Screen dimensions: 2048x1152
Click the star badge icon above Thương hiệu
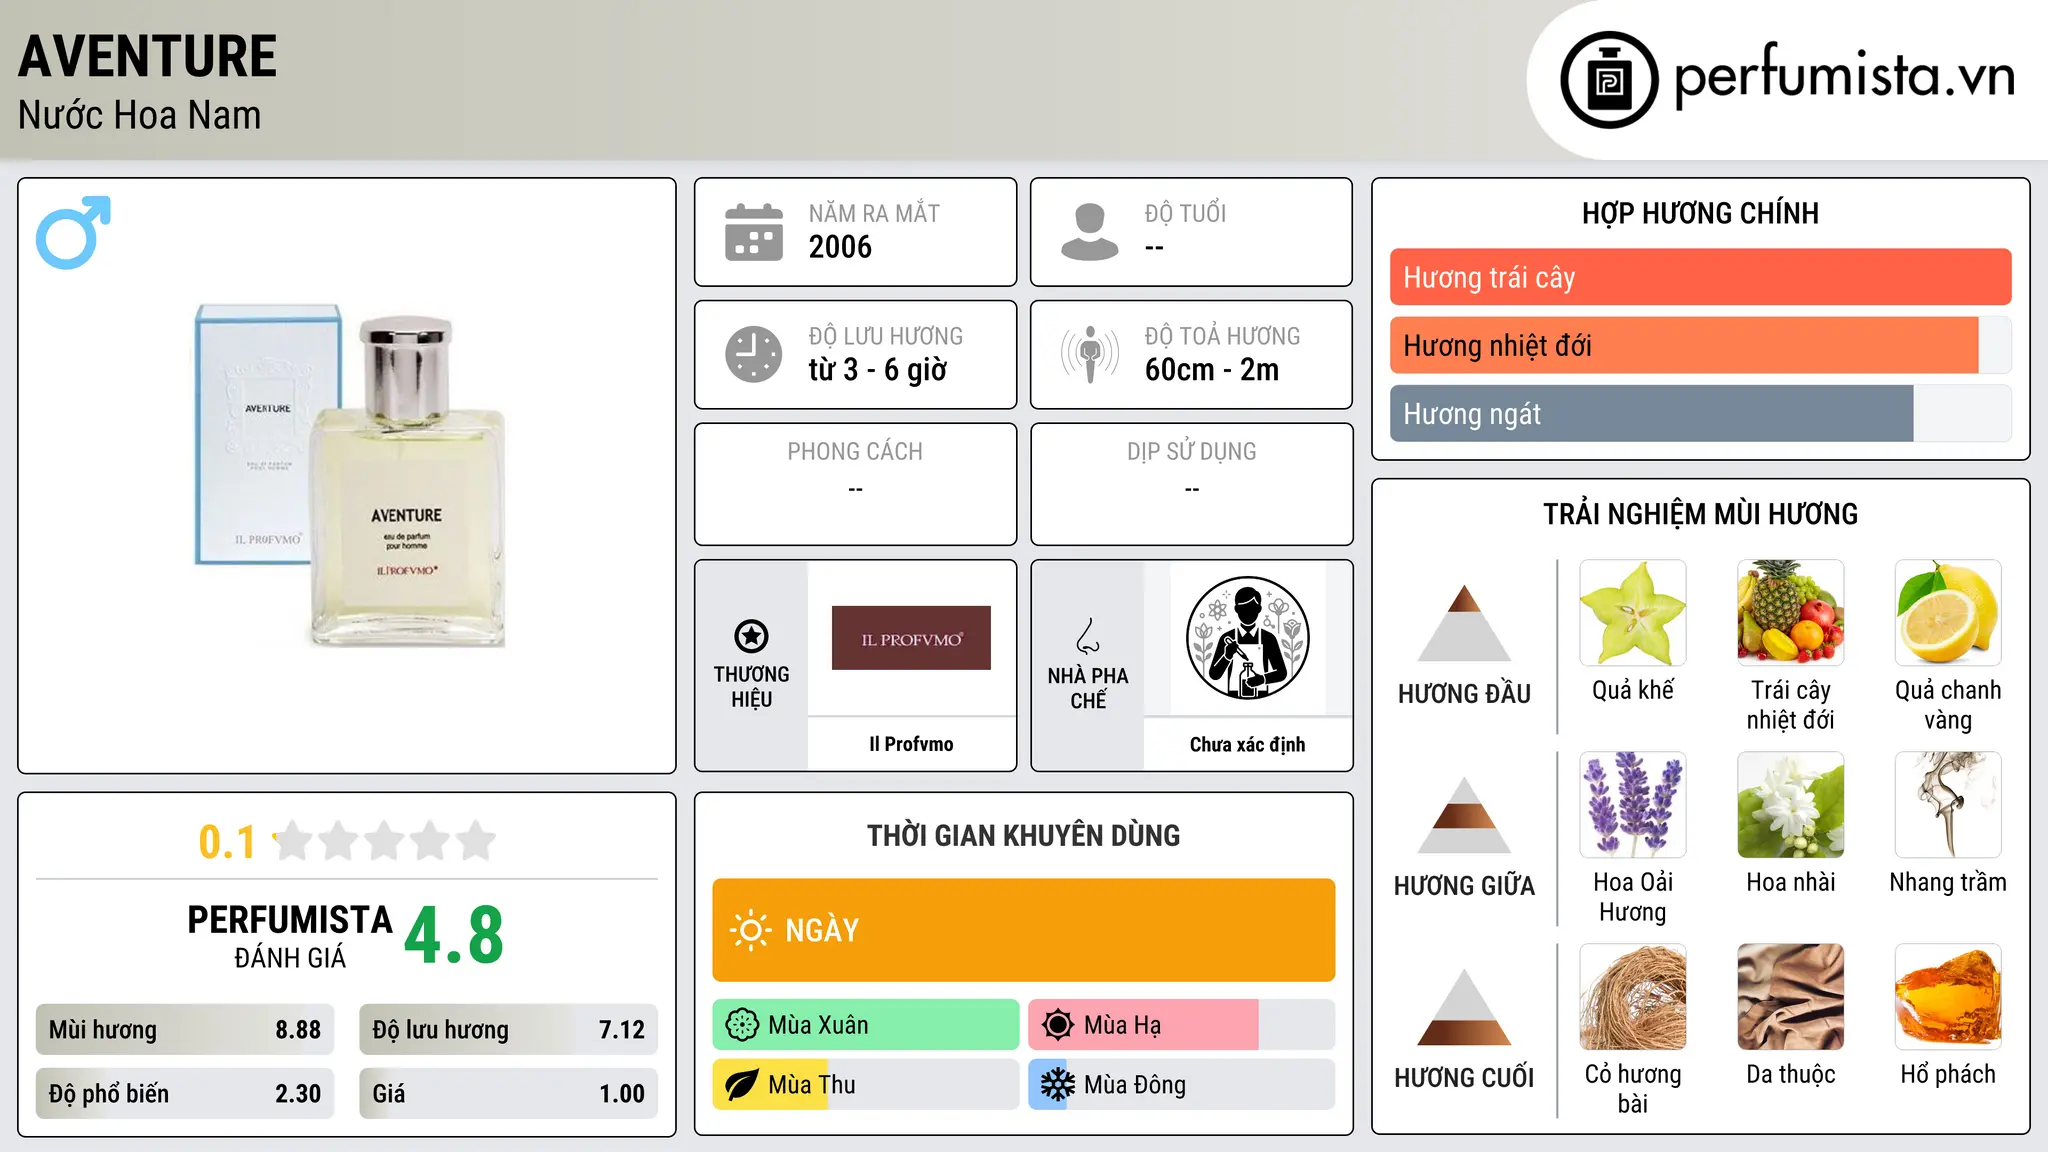pos(751,636)
